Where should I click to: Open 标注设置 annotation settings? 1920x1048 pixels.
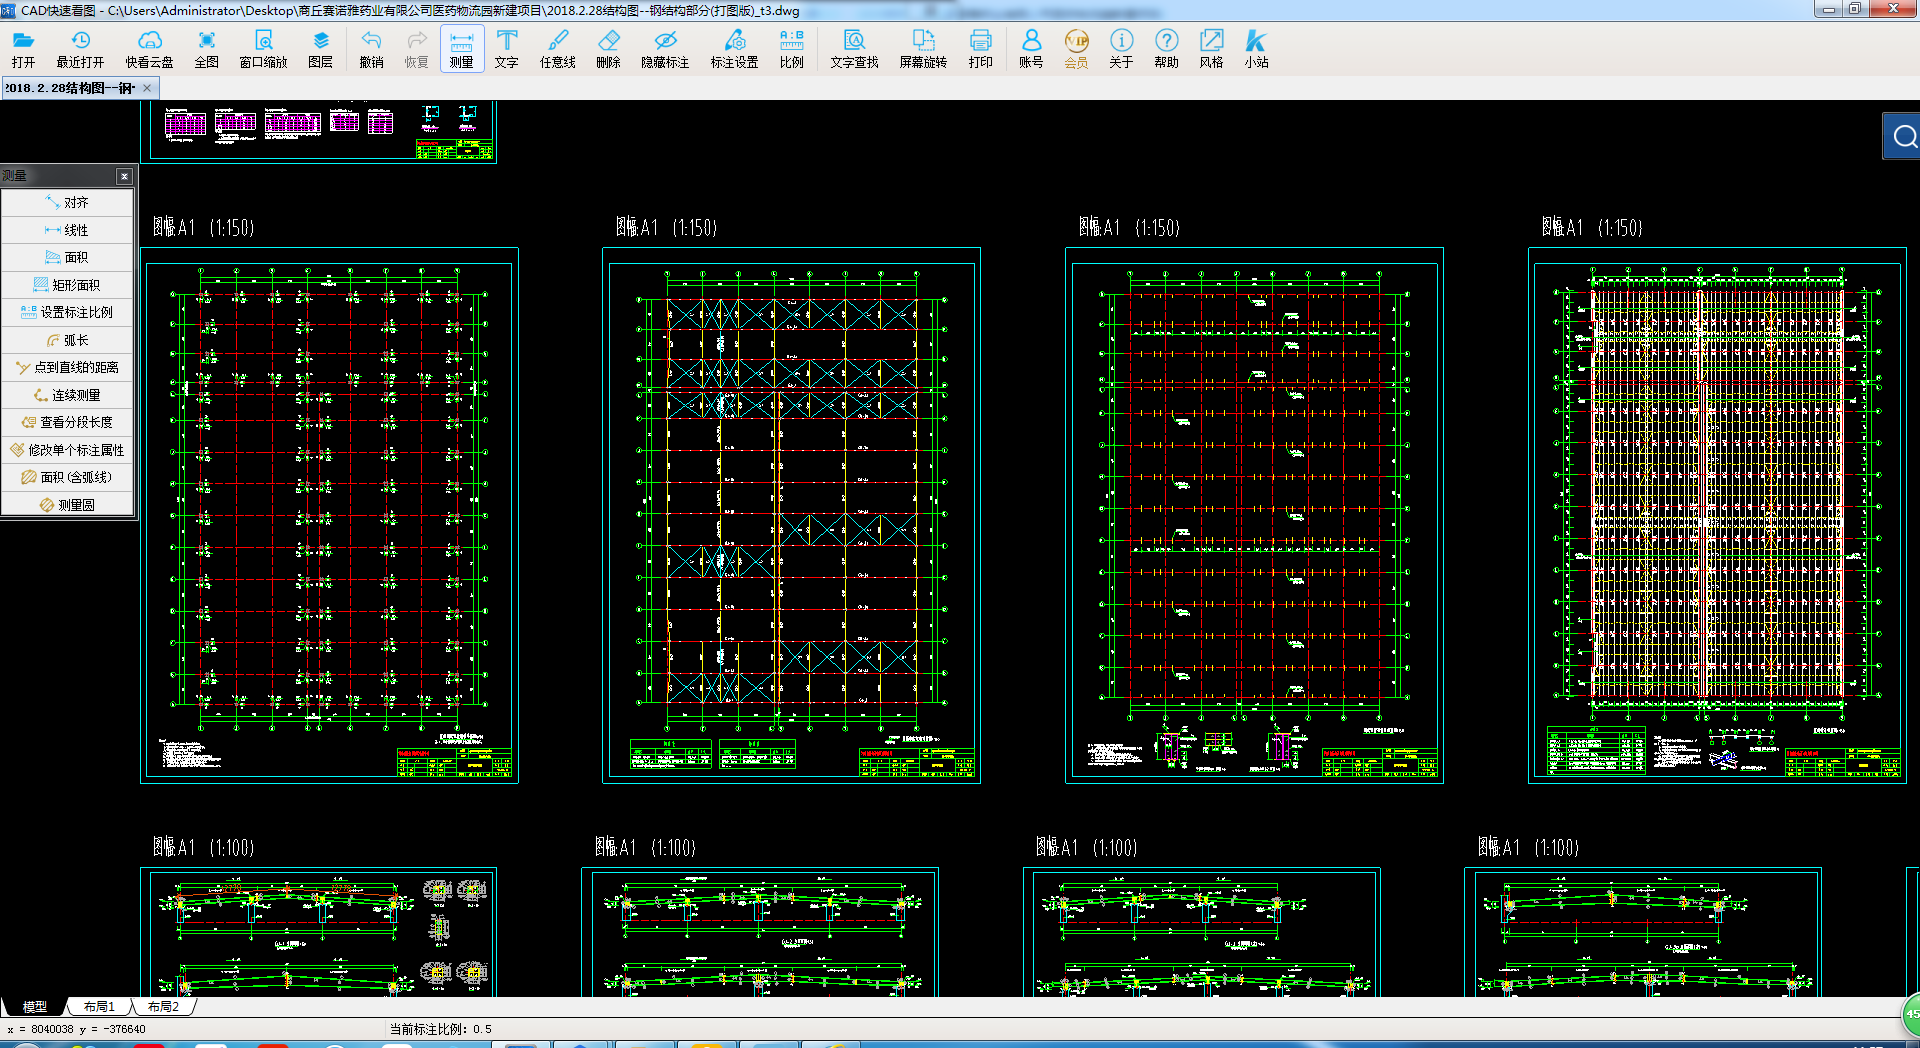(x=734, y=49)
